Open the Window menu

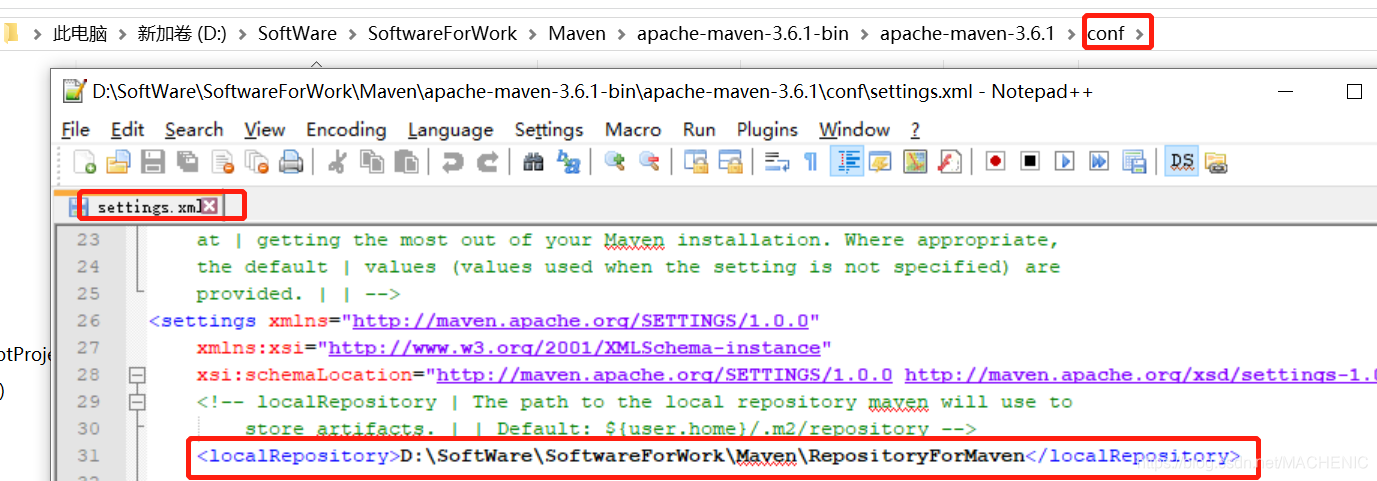point(854,130)
